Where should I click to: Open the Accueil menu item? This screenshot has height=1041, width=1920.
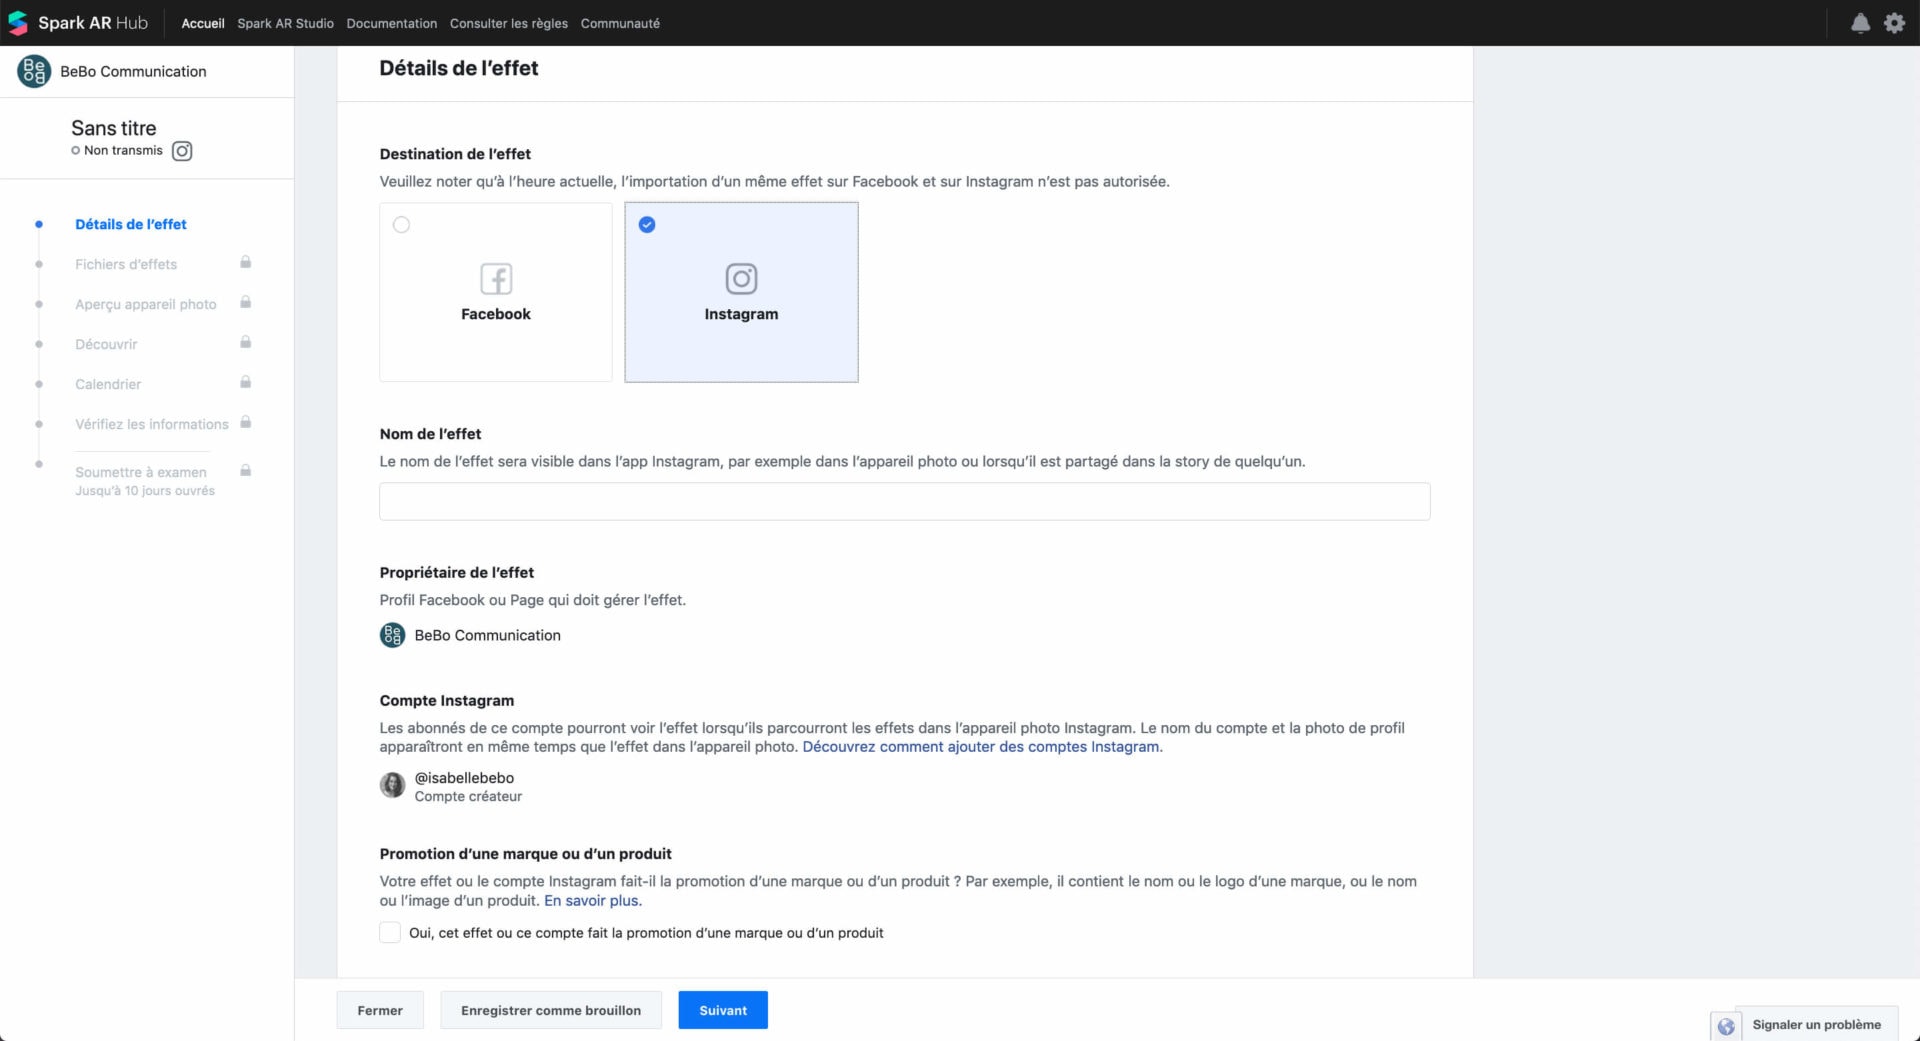point(203,23)
